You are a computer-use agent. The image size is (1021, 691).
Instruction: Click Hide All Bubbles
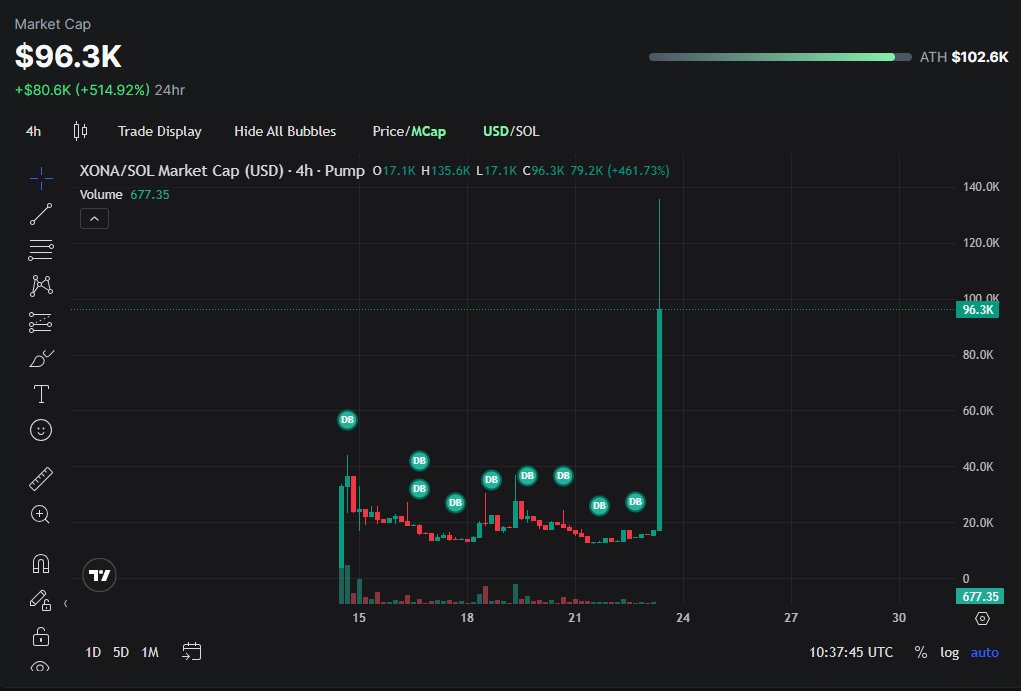click(x=285, y=132)
